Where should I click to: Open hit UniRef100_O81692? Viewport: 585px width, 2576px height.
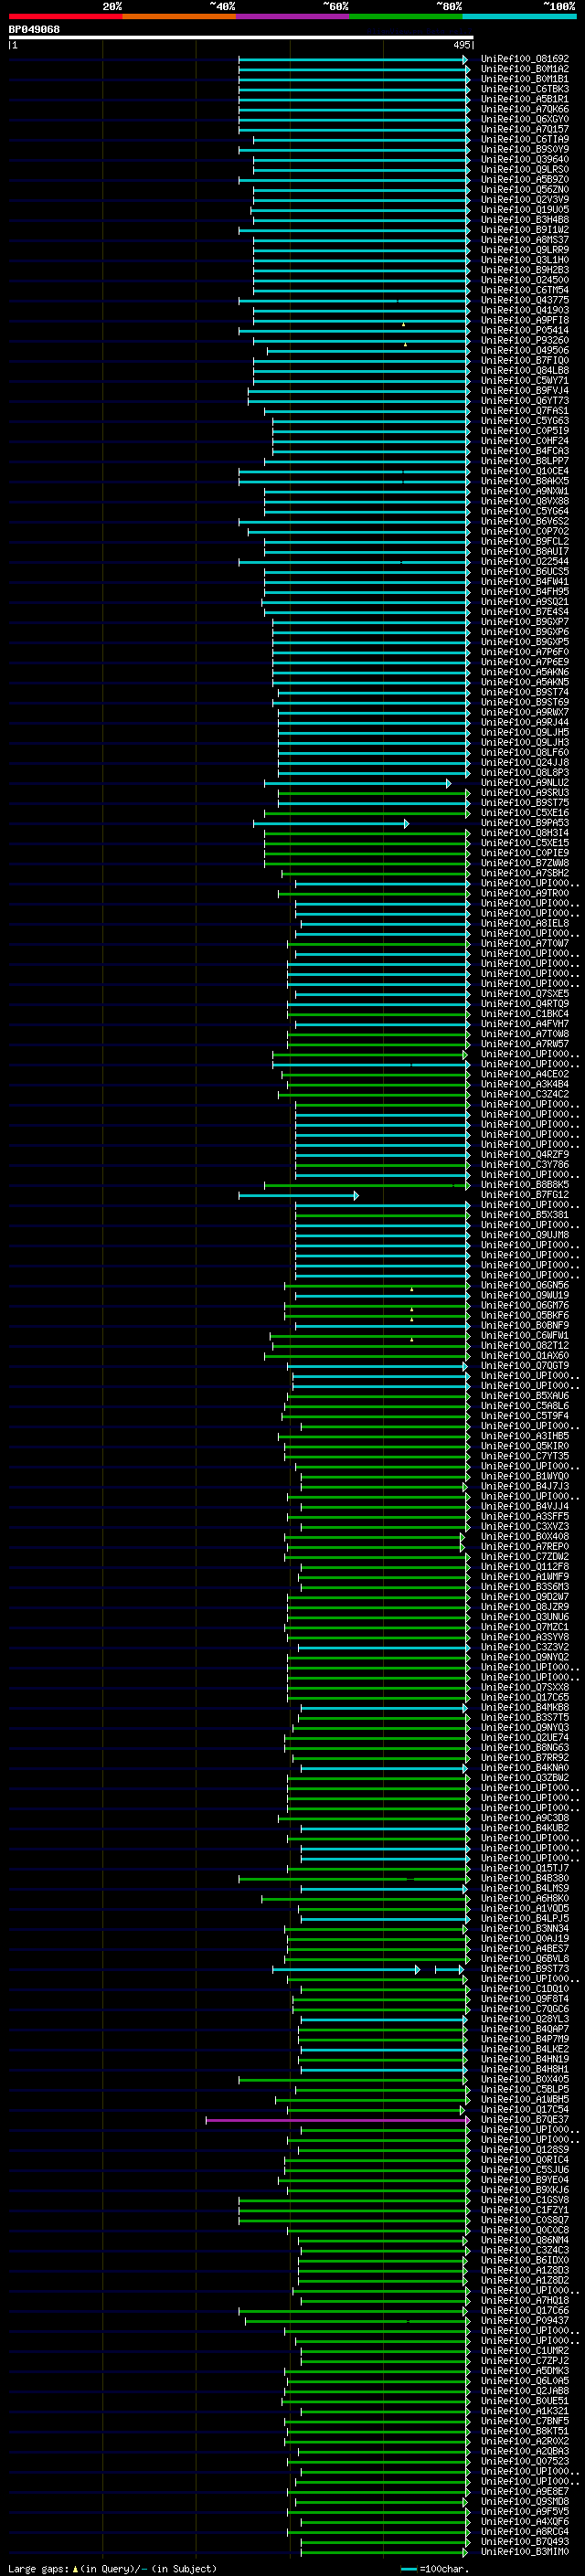pos(525,59)
